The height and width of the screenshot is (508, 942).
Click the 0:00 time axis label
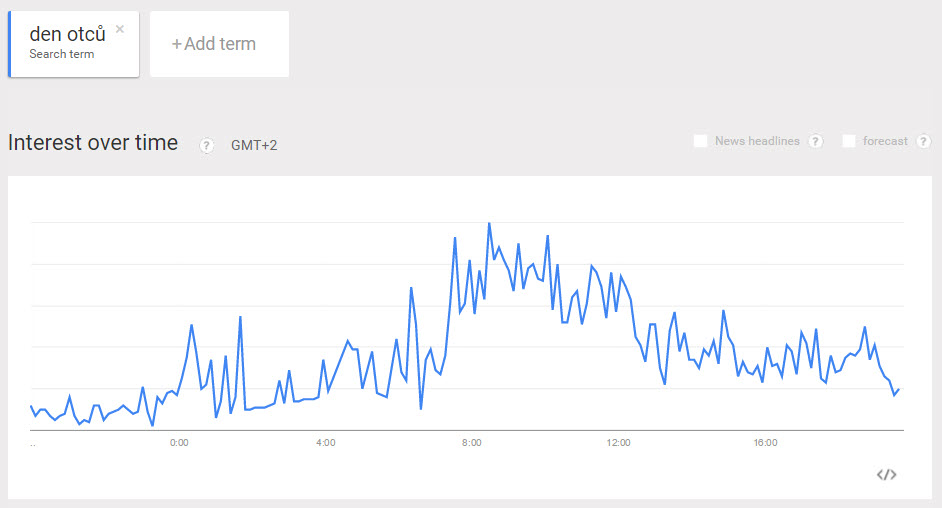point(179,443)
